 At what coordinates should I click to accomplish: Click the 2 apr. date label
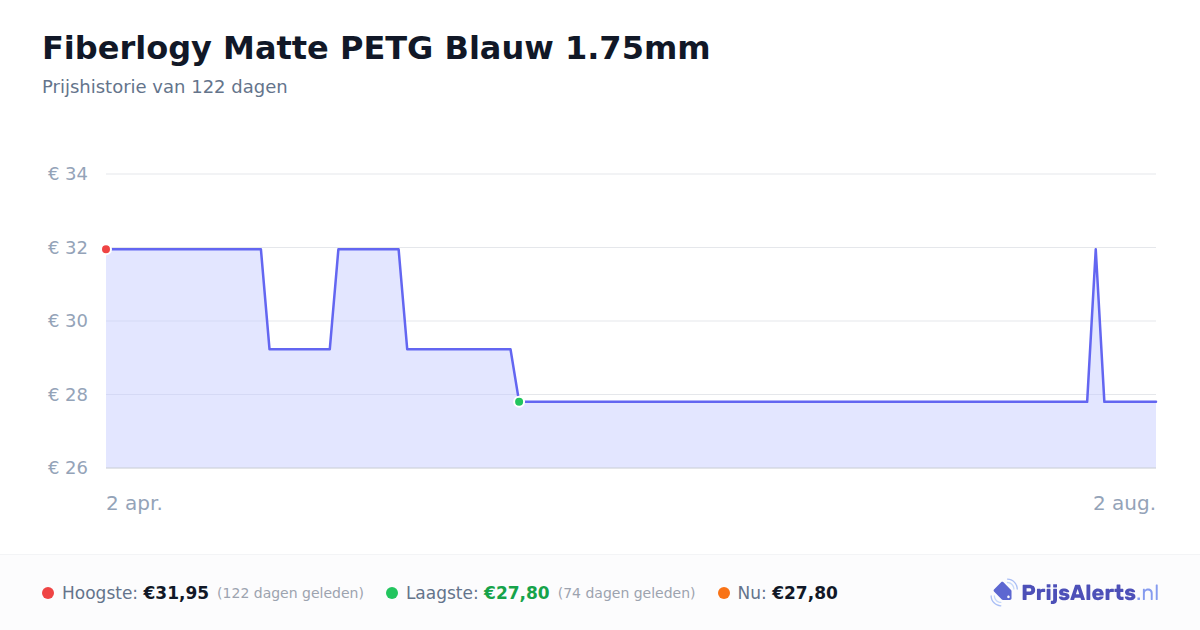click(134, 503)
